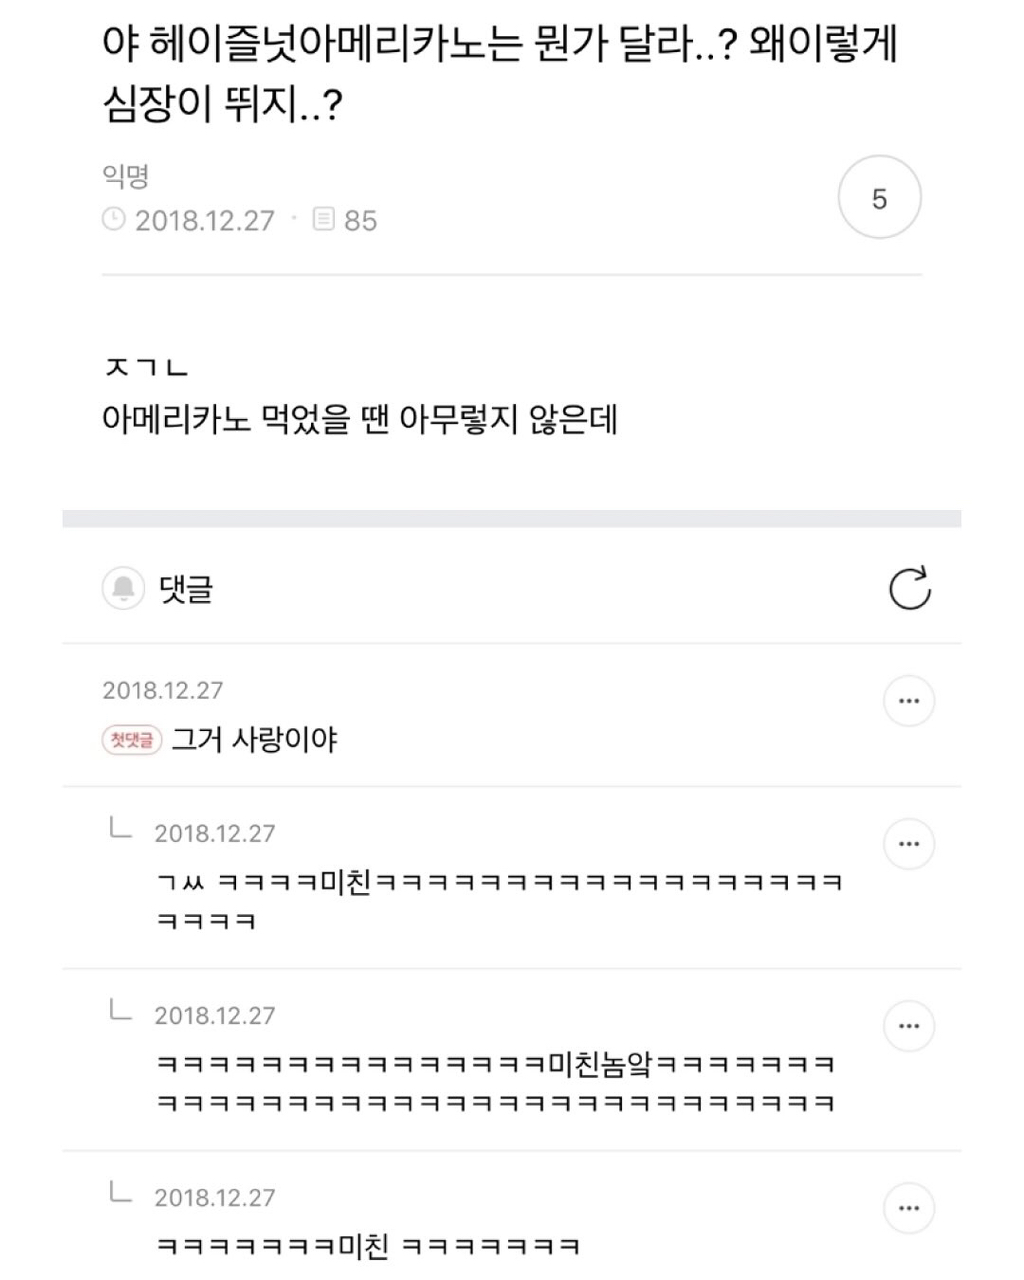
Task: Click the author name 익명
Action: point(126,177)
